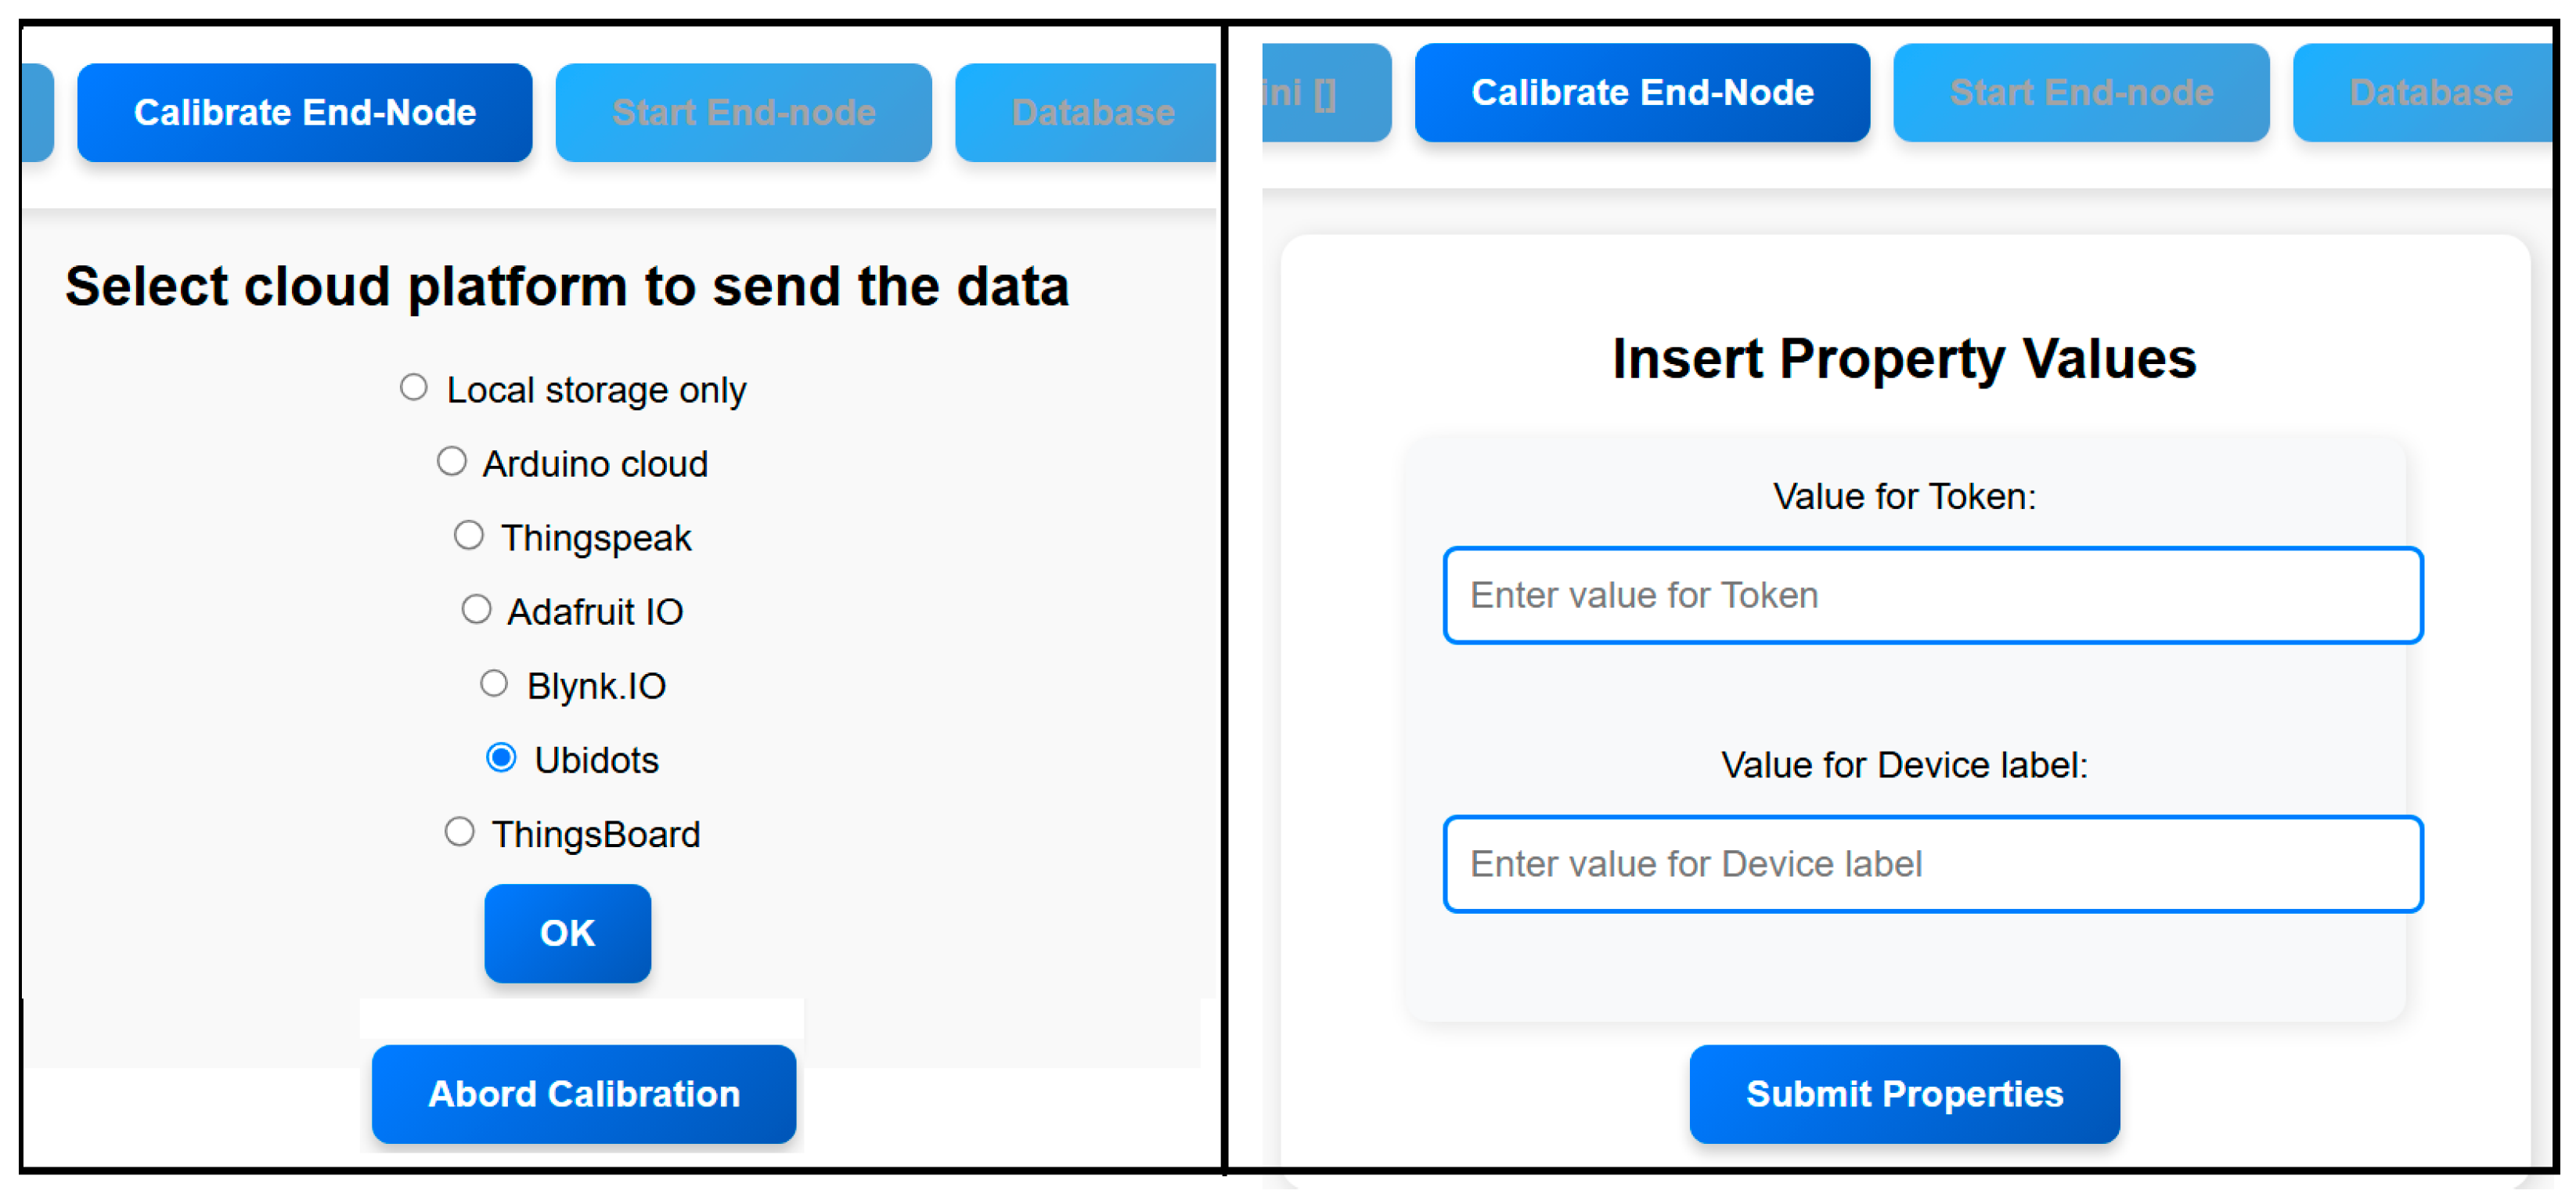This screenshot has width=2576, height=1194.
Task: Select the Local storage only radio option
Action: [x=414, y=388]
